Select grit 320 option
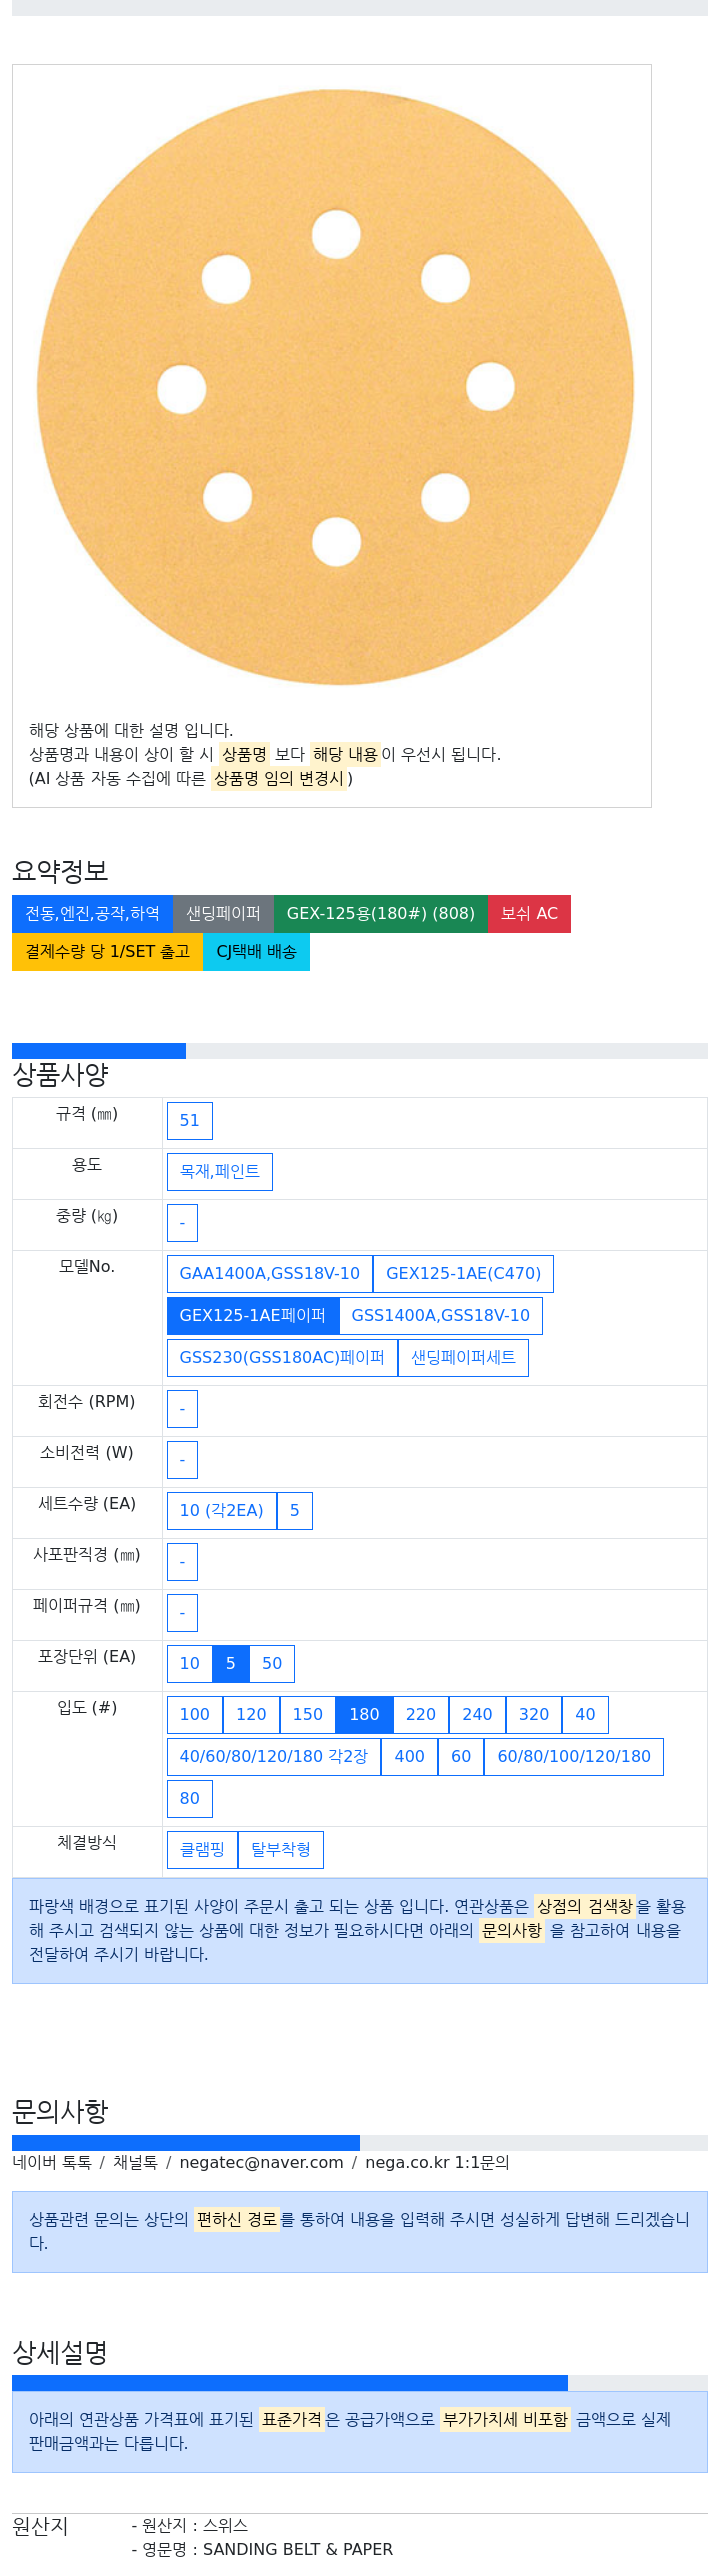Viewport: 720px width, 2562px height. (x=533, y=1715)
